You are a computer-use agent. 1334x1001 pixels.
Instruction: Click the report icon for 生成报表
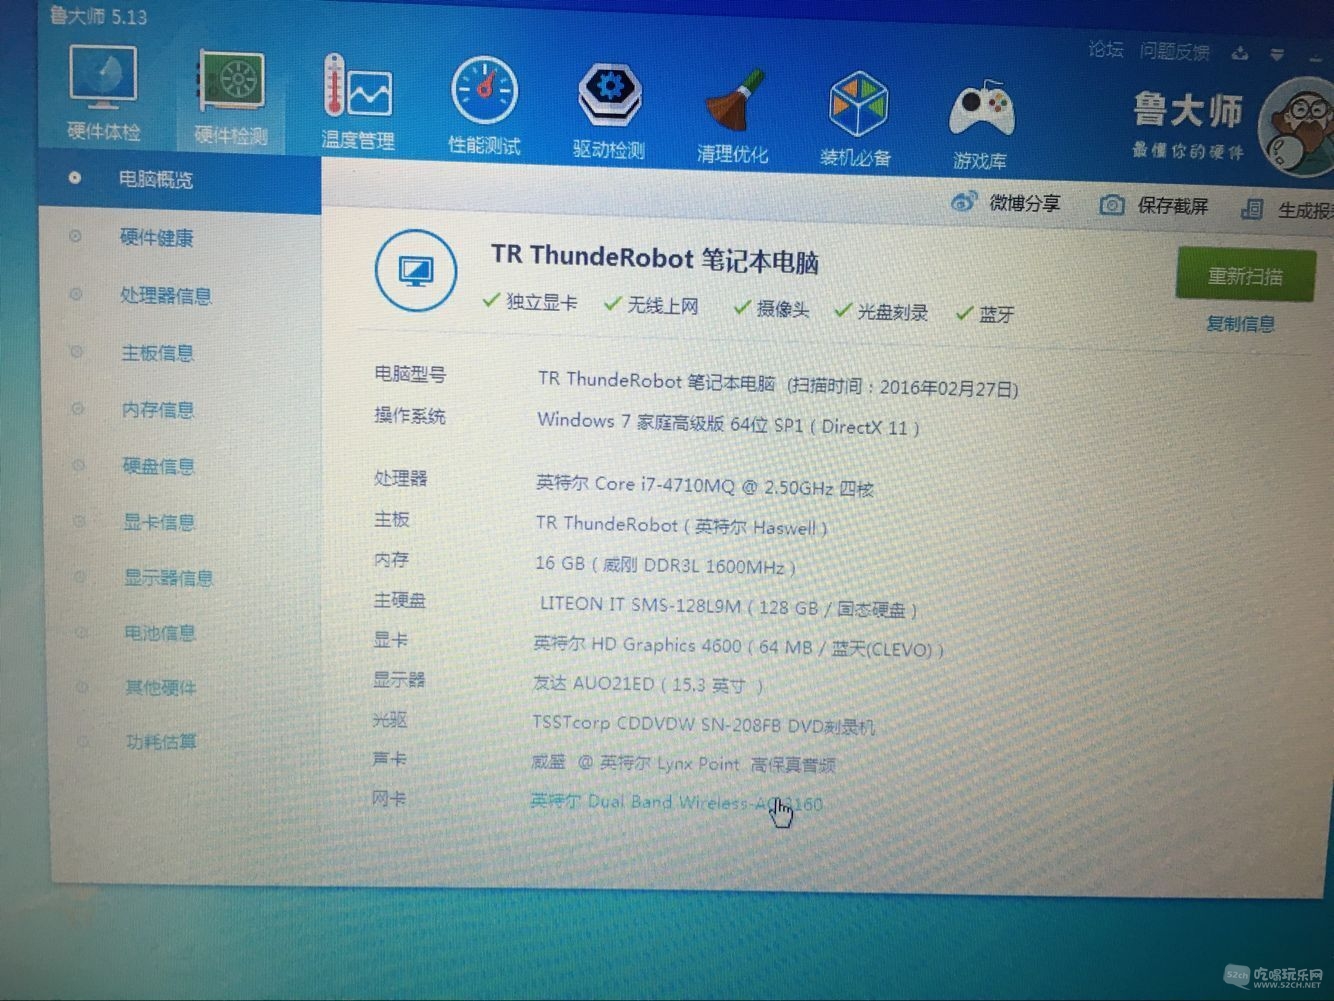pyautogui.click(x=1251, y=208)
